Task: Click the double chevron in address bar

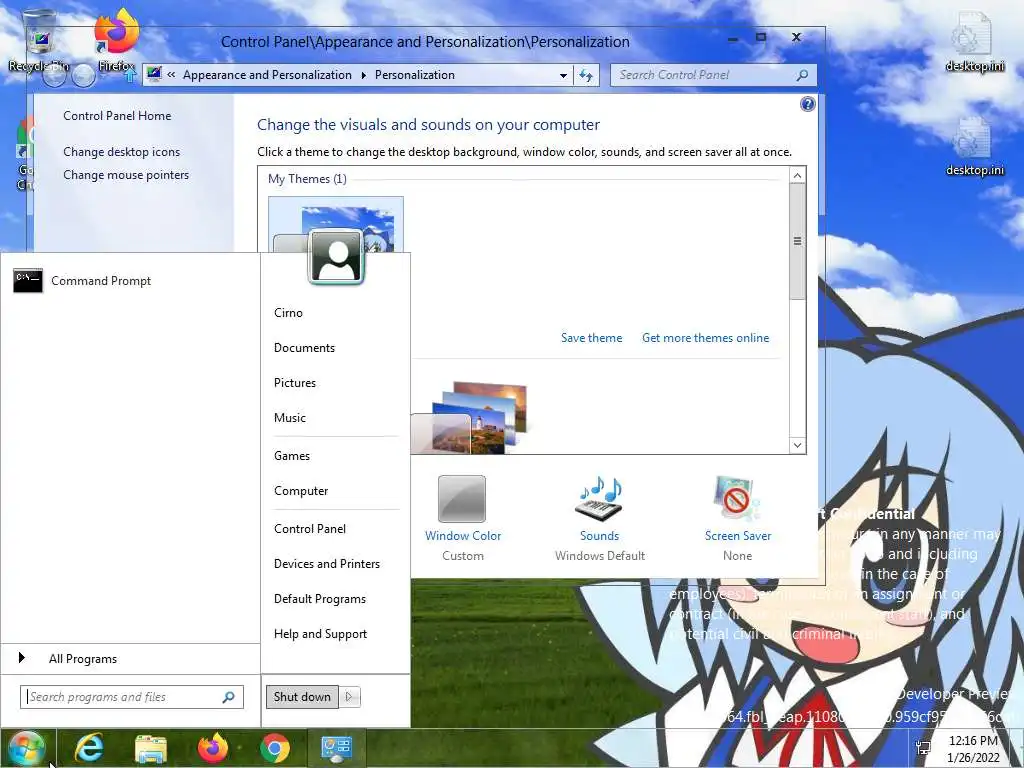Action: click(171, 75)
